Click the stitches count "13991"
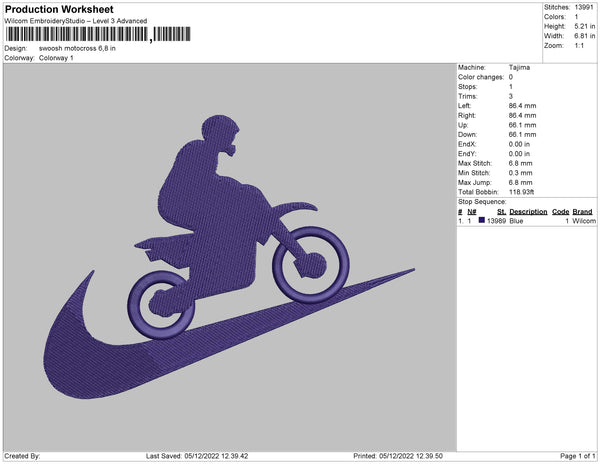The width and height of the screenshot is (600, 464). pyautogui.click(x=584, y=7)
